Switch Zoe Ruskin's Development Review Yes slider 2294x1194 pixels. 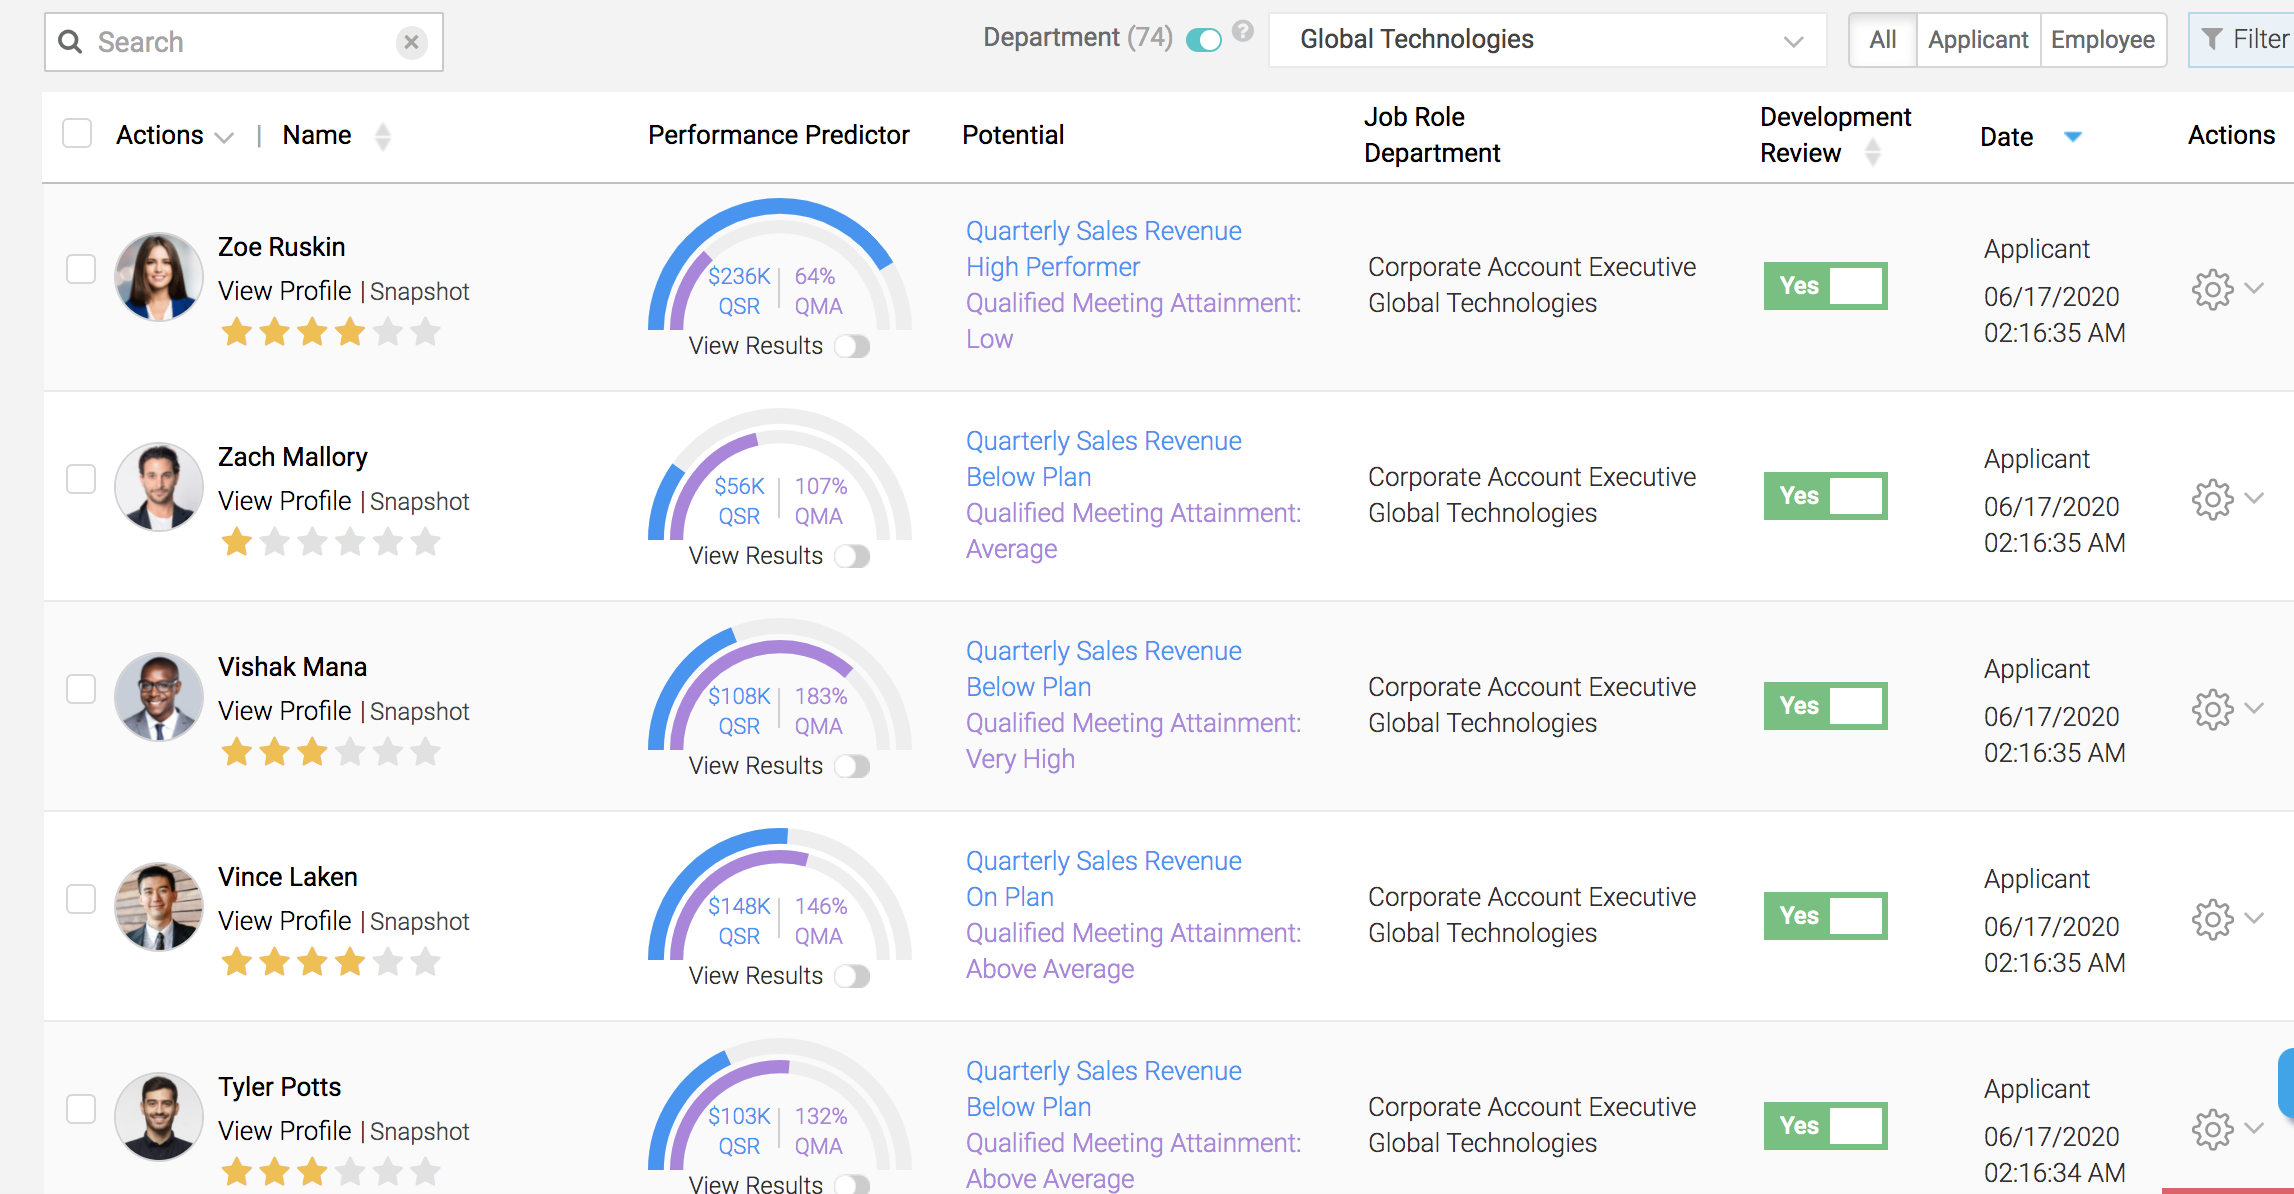pyautogui.click(x=1825, y=286)
